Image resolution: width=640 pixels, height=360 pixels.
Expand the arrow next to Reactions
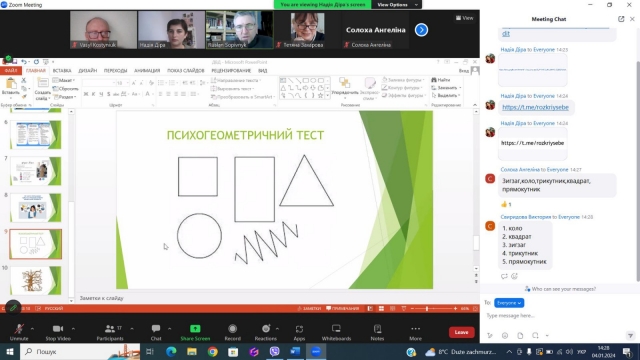coord(277,329)
